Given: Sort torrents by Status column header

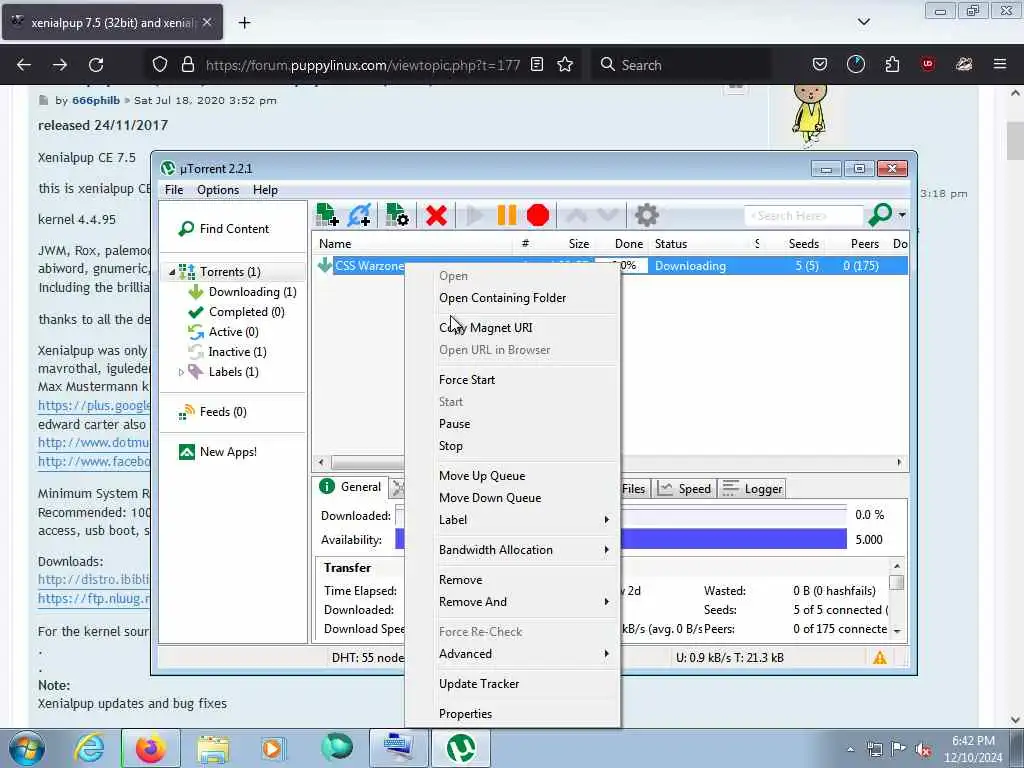Looking at the screenshot, I should [x=701, y=244].
